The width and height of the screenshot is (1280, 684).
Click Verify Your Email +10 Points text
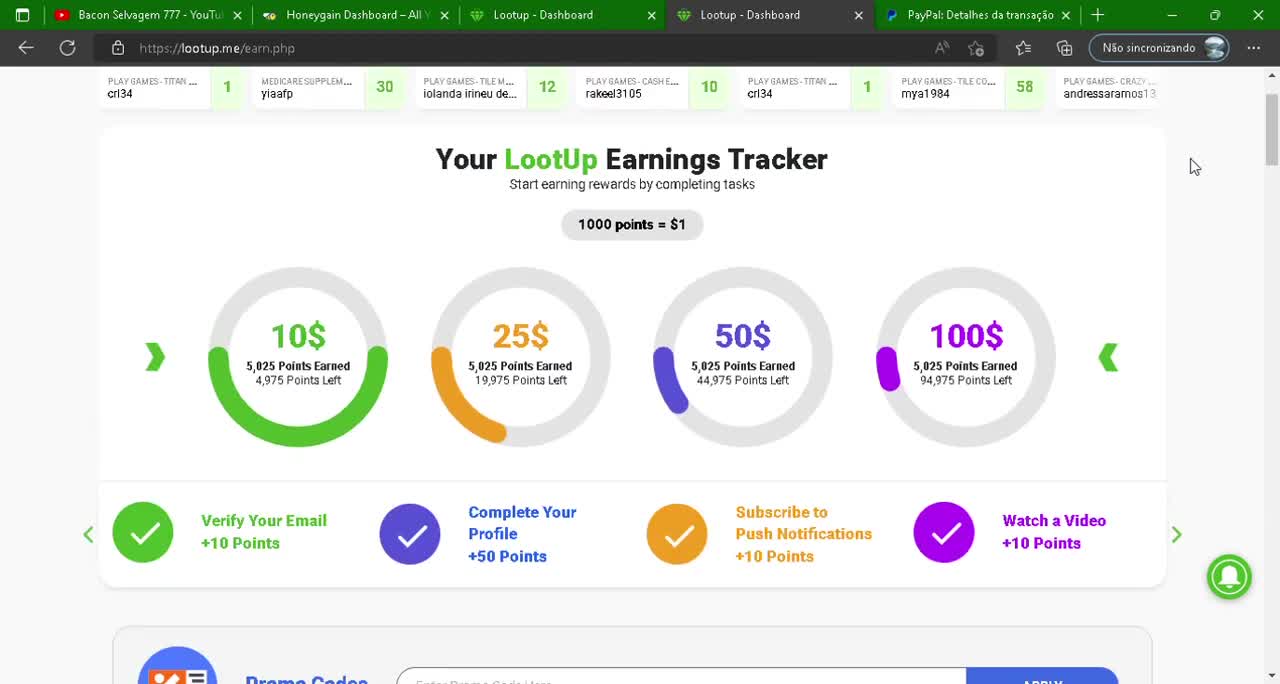(x=264, y=532)
